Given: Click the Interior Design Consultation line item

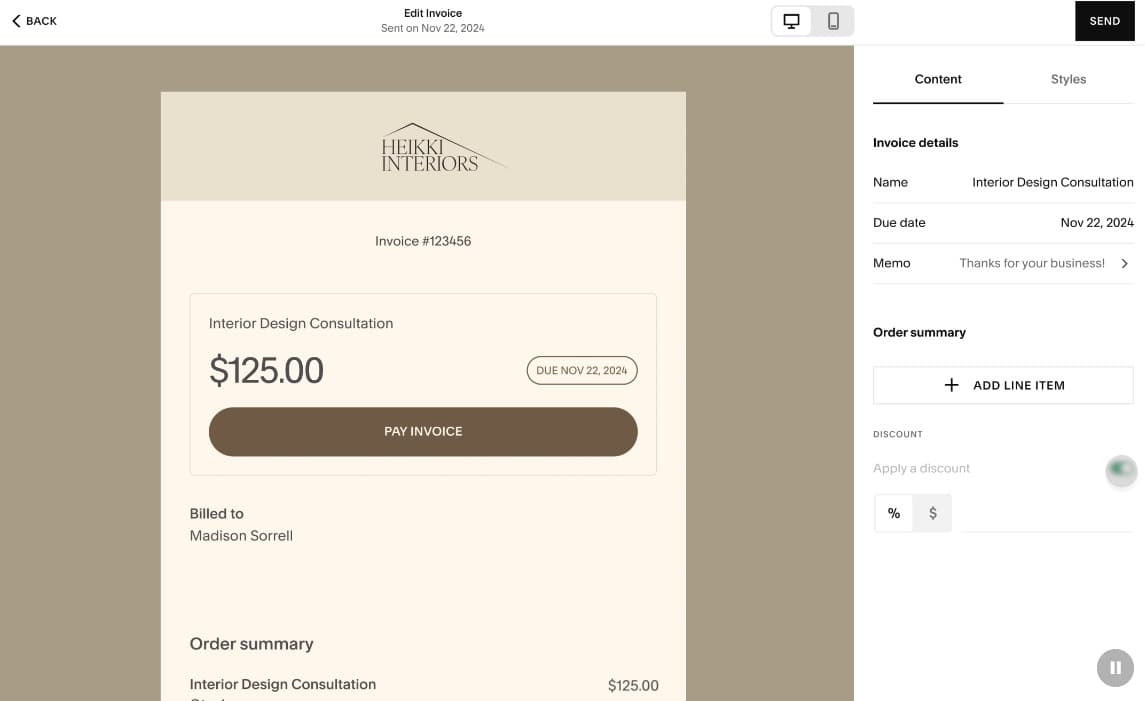Looking at the screenshot, I should (x=283, y=684).
